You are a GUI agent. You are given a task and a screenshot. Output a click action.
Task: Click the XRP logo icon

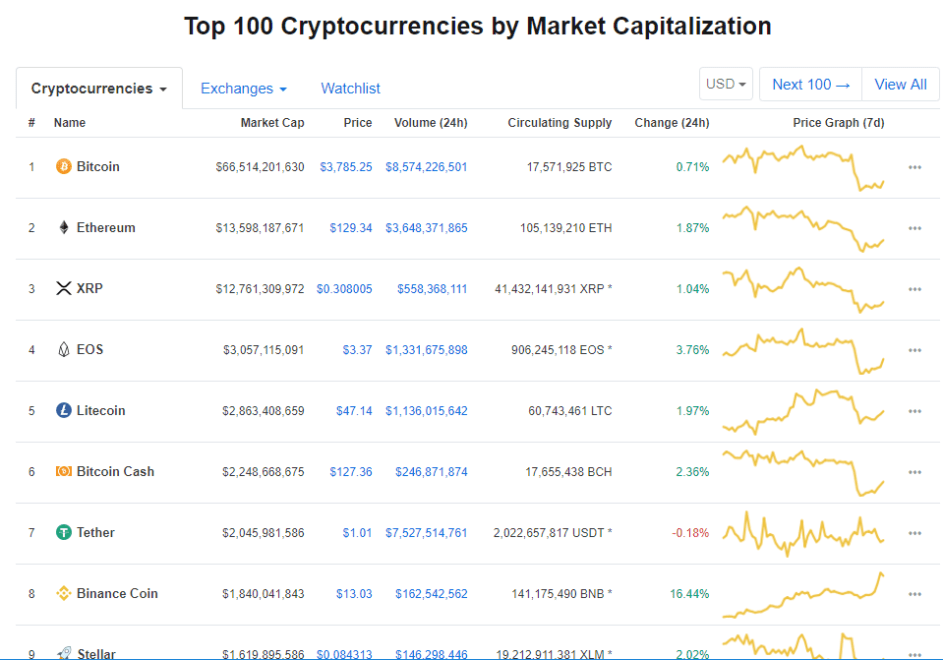(63, 289)
